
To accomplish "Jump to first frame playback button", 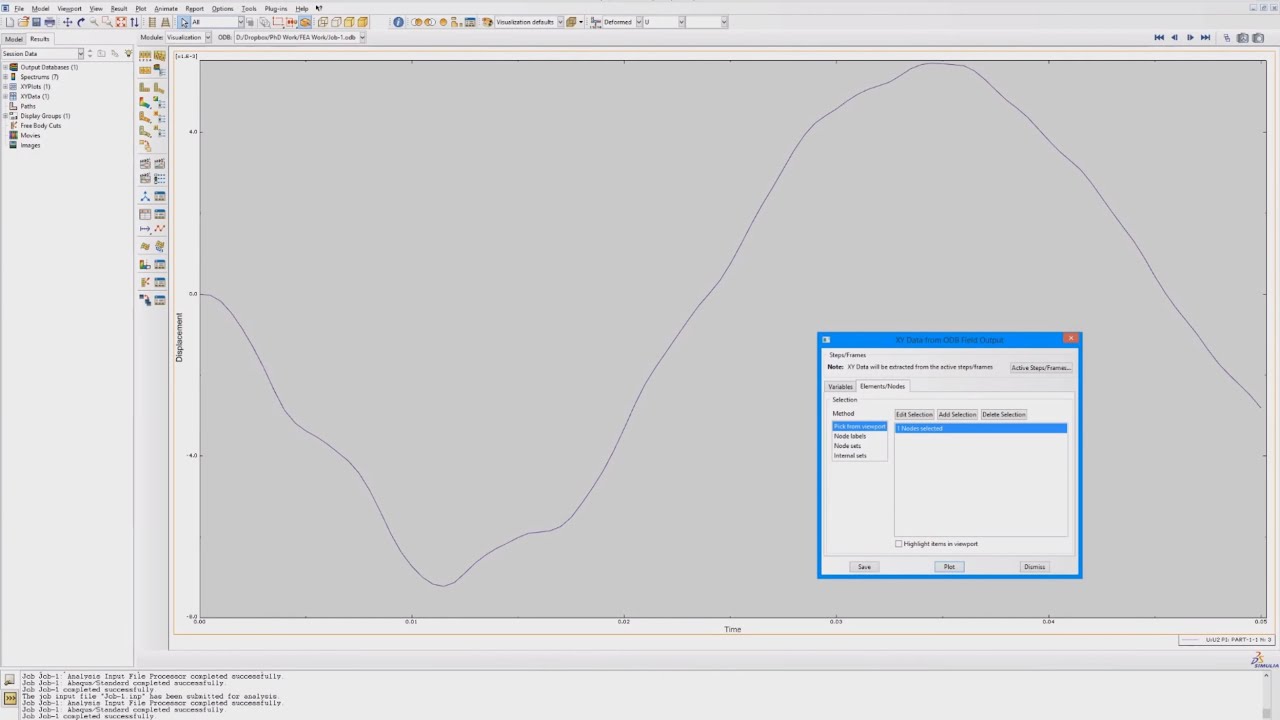I will click(1159, 38).
